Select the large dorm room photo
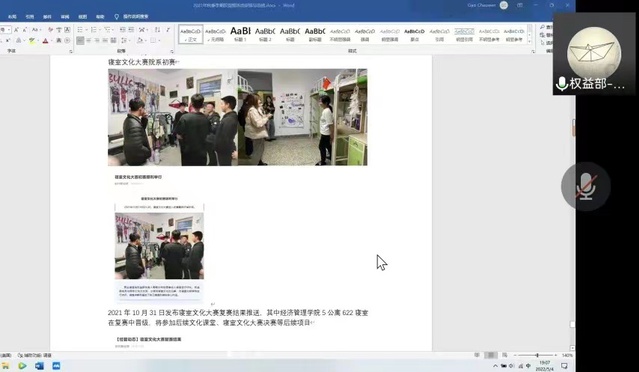 coord(238,117)
